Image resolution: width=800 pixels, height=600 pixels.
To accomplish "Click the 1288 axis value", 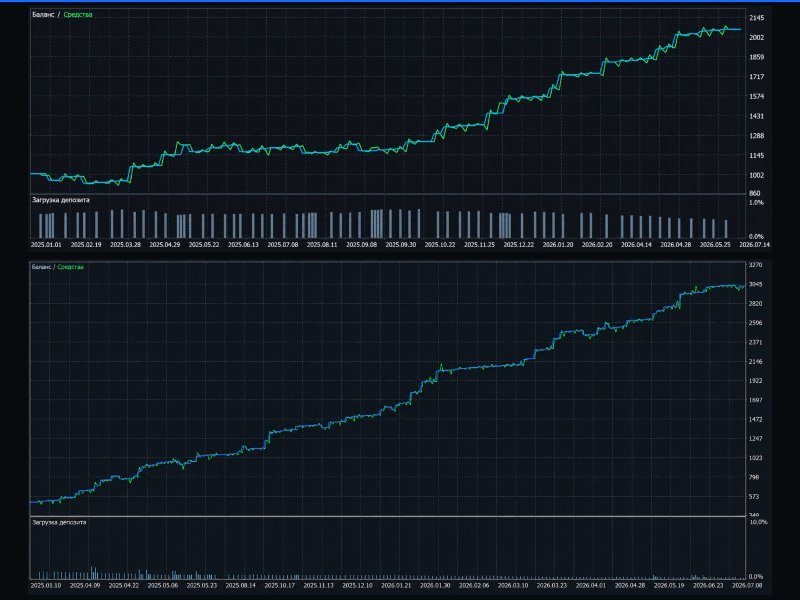I will (x=757, y=136).
